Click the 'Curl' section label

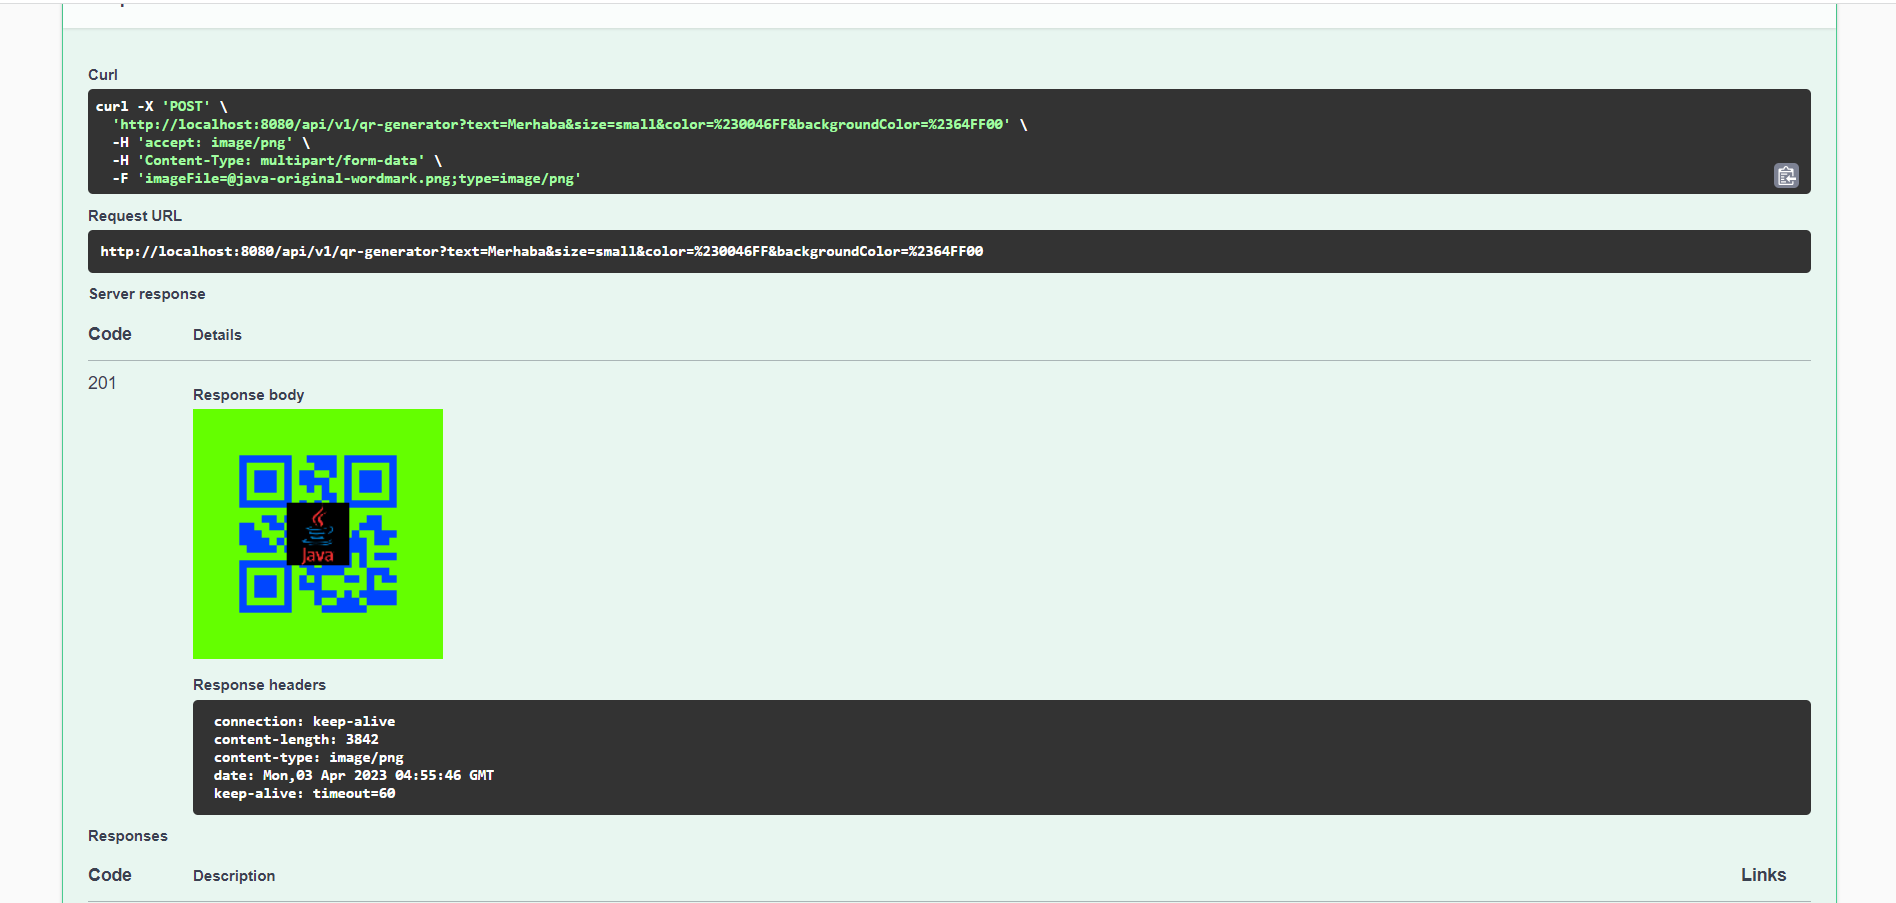(103, 75)
